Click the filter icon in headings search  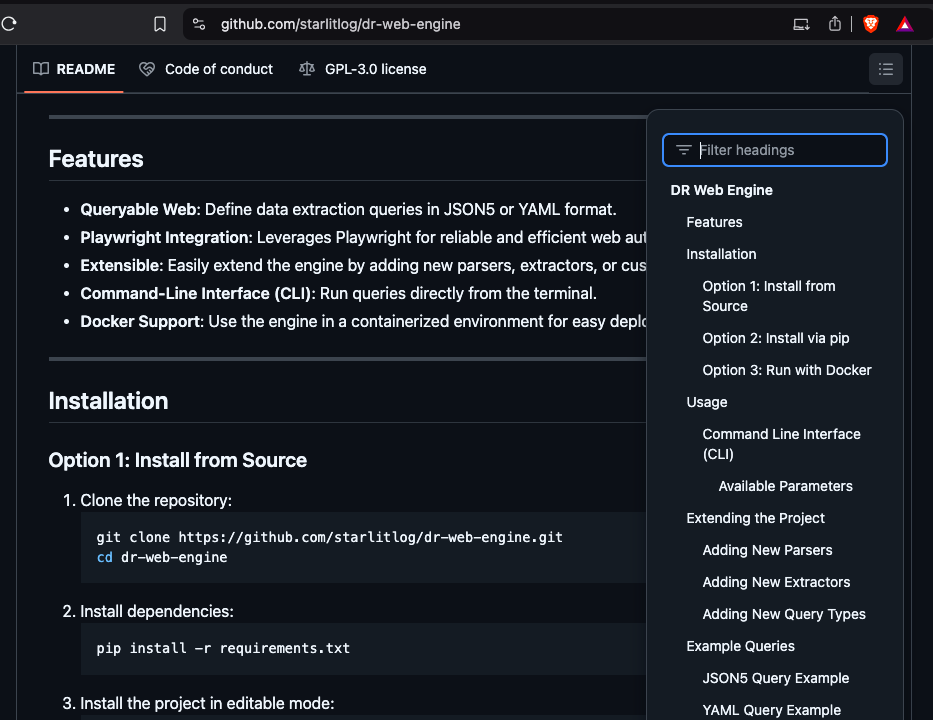click(684, 150)
